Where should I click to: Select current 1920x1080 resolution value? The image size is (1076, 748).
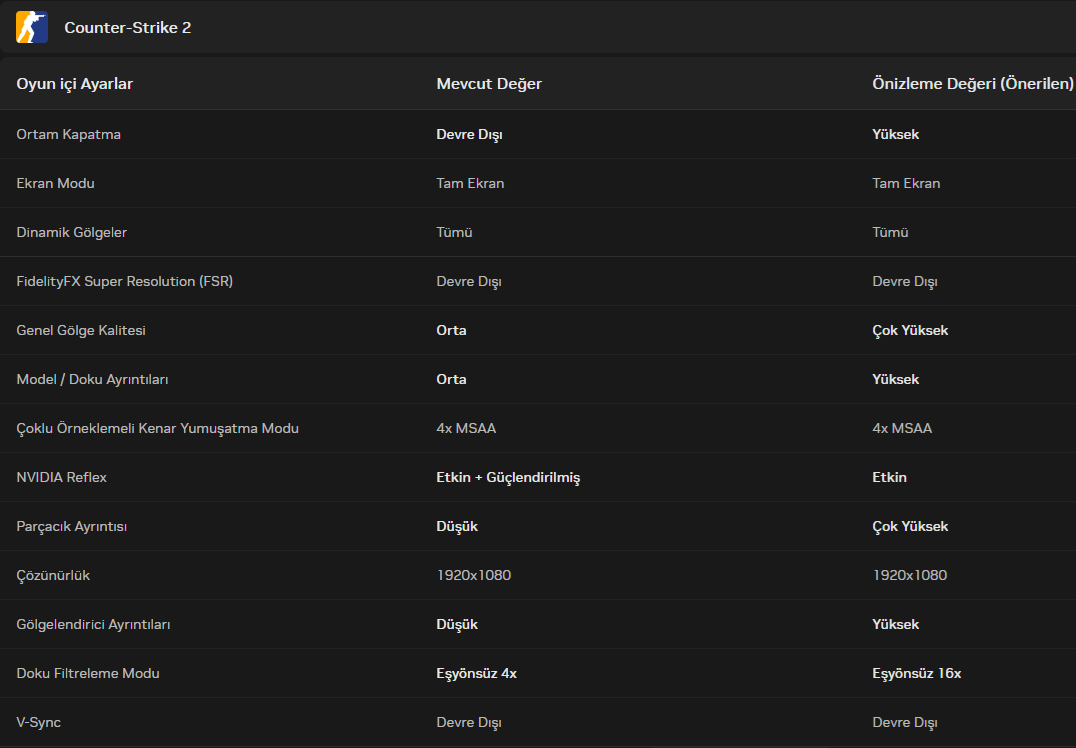coord(473,575)
